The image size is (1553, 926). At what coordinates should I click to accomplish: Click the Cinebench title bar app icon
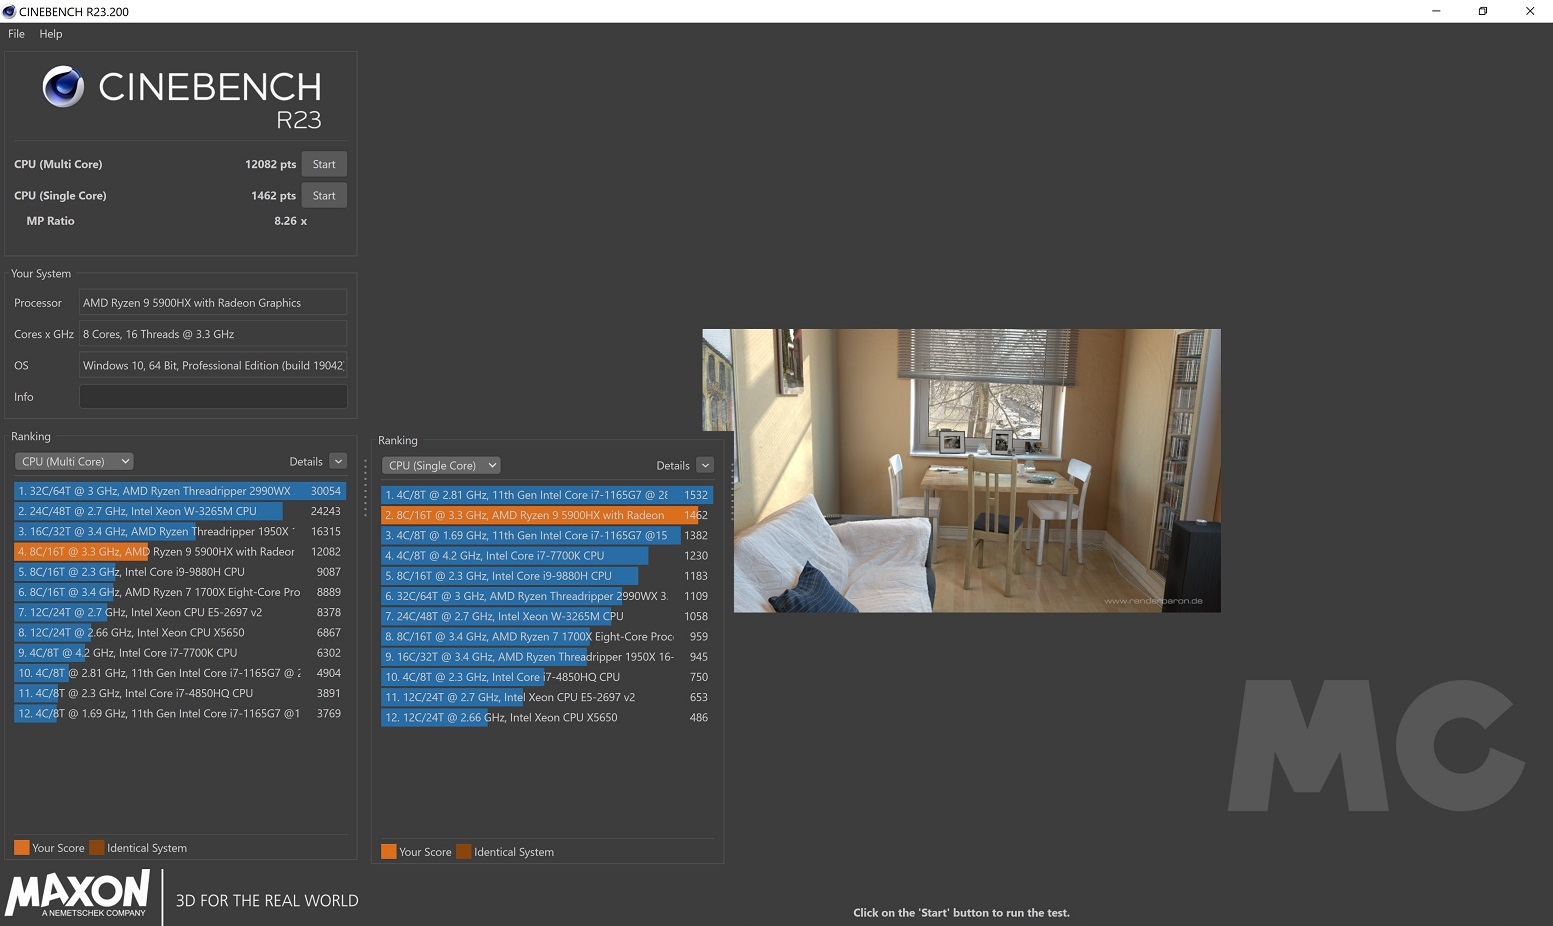pyautogui.click(x=9, y=11)
